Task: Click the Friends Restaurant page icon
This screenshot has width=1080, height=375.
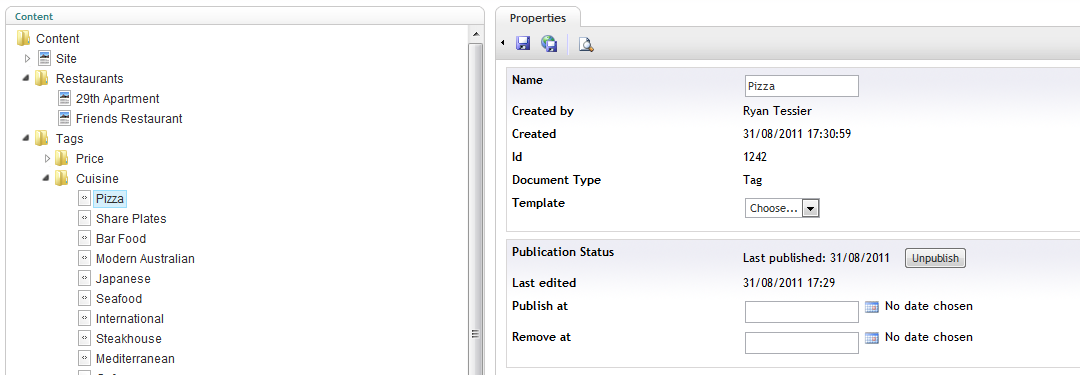Action: coord(64,118)
